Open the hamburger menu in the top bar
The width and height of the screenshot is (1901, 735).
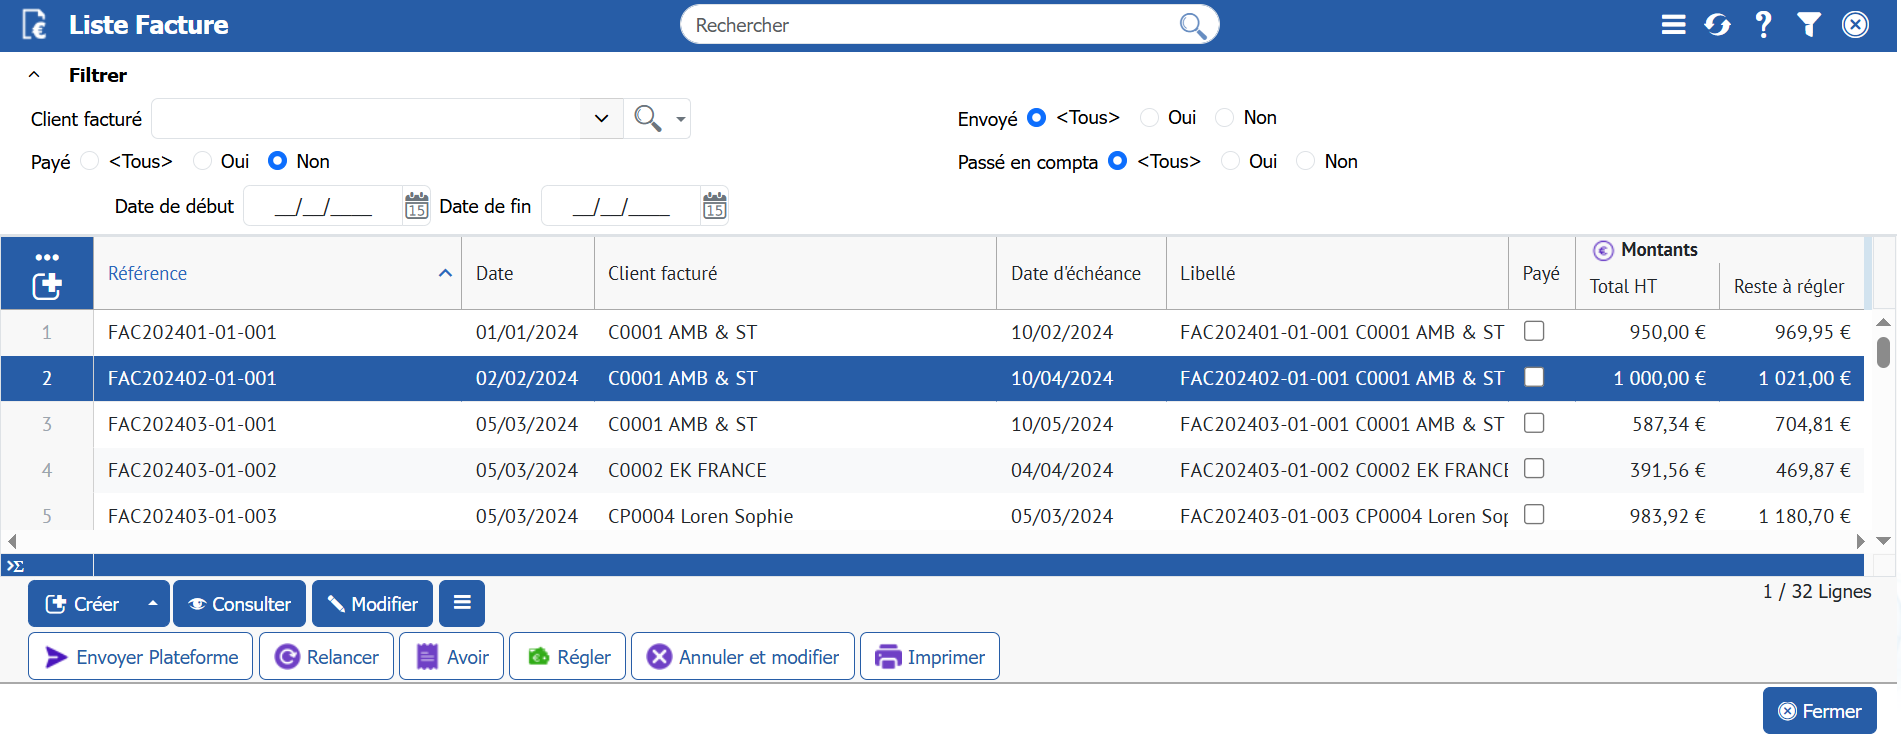pos(1673,25)
